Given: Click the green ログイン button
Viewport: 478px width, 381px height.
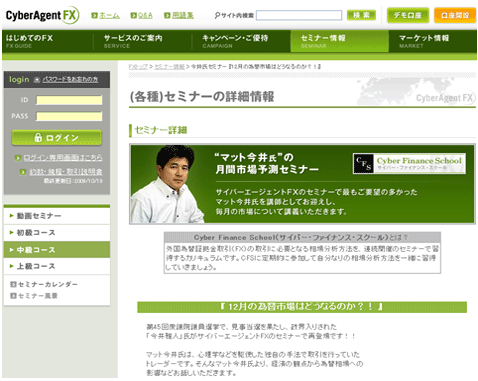Looking at the screenshot, I should tap(57, 138).
